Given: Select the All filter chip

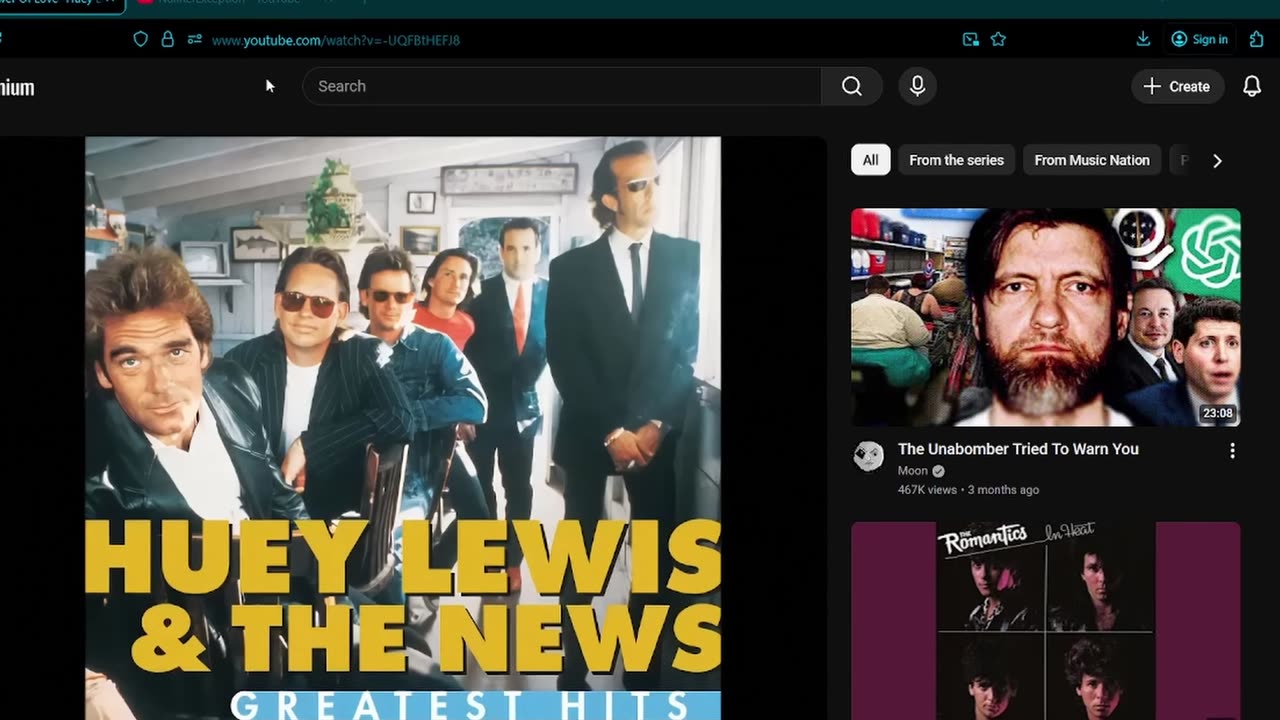Looking at the screenshot, I should (871, 160).
